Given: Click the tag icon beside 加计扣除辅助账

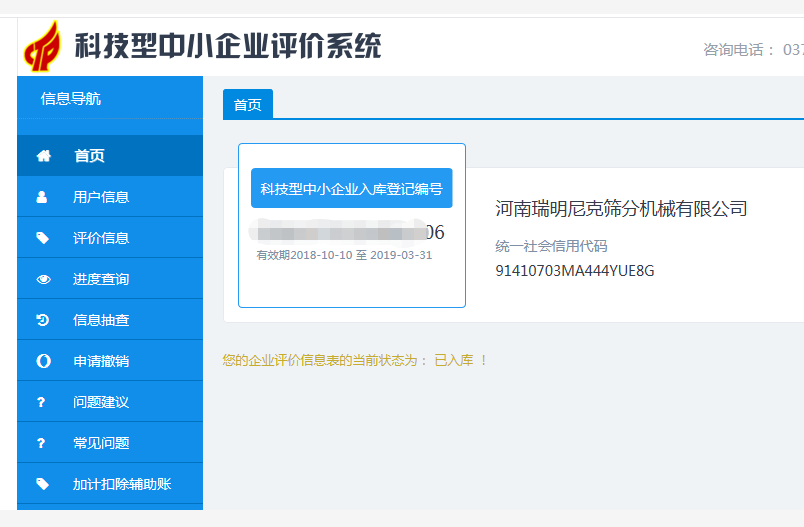Looking at the screenshot, I should pyautogui.click(x=42, y=484).
